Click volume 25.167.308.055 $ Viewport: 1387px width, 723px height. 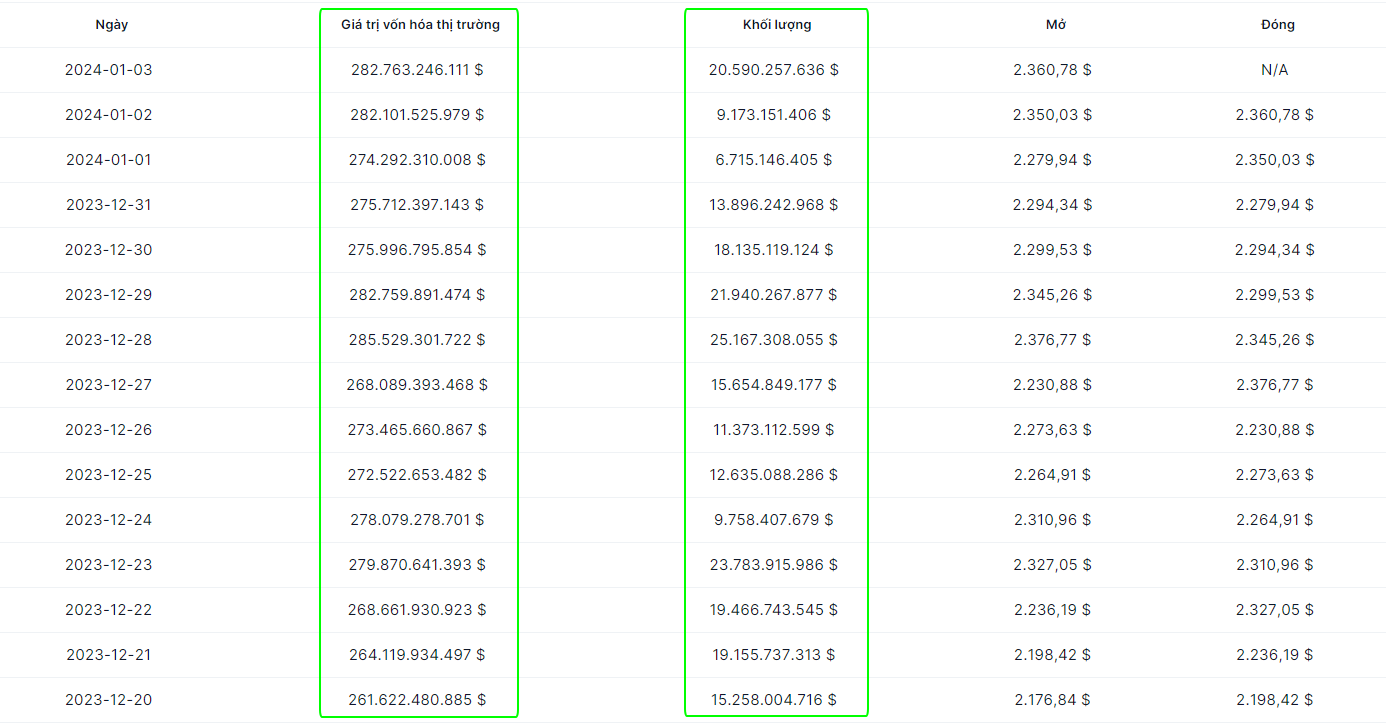774,340
